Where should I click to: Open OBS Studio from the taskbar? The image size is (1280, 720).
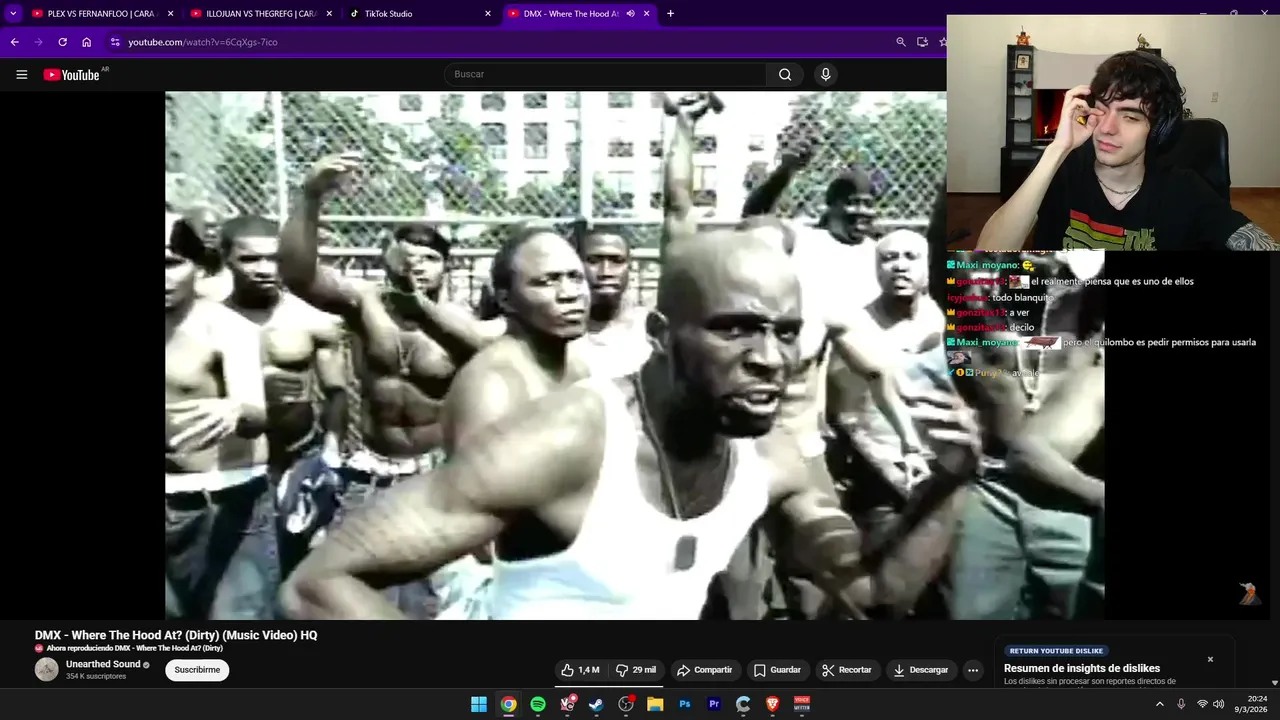(626, 704)
